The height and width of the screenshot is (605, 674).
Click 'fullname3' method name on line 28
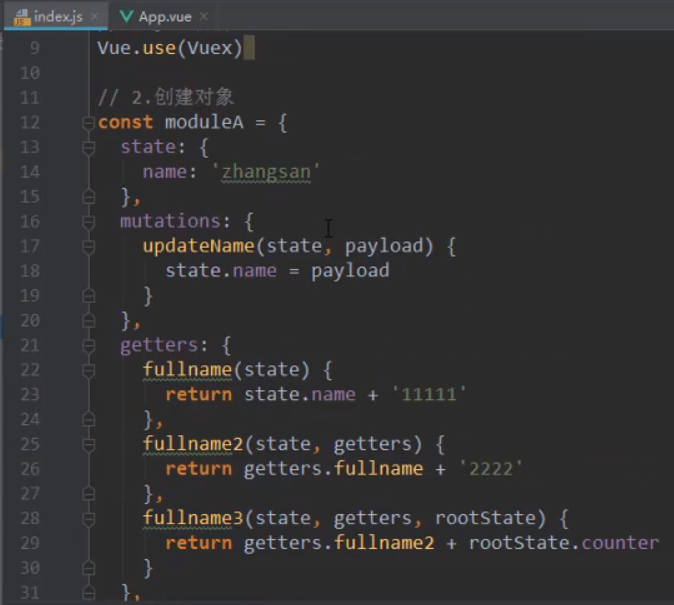coord(193,518)
